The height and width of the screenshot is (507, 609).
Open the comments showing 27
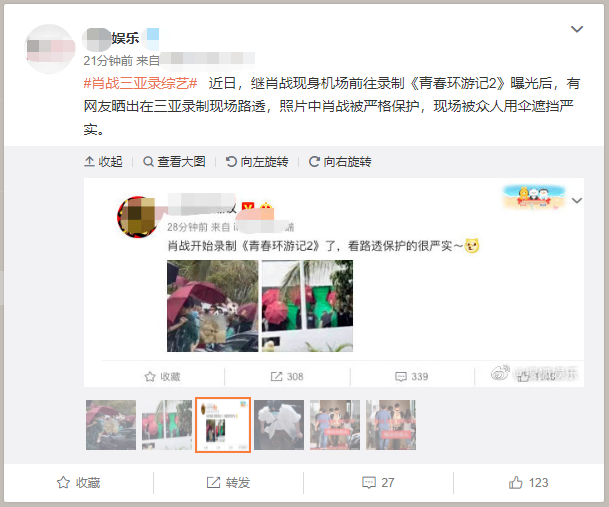(x=378, y=483)
